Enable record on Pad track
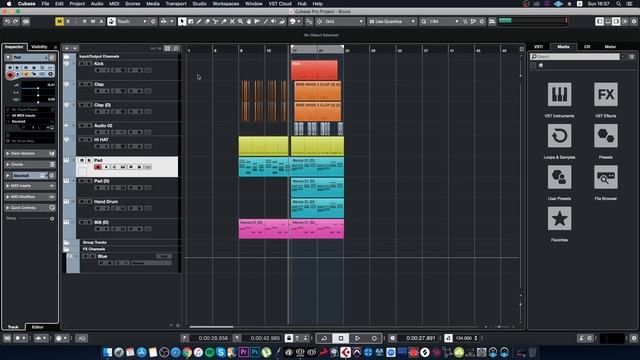 tap(98, 167)
